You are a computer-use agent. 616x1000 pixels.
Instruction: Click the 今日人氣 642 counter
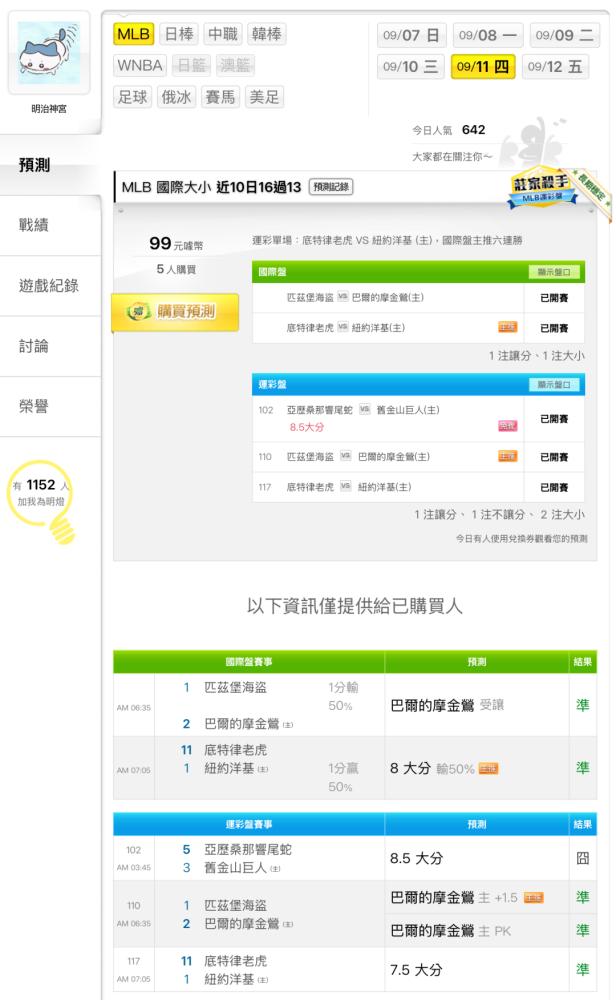point(449,130)
